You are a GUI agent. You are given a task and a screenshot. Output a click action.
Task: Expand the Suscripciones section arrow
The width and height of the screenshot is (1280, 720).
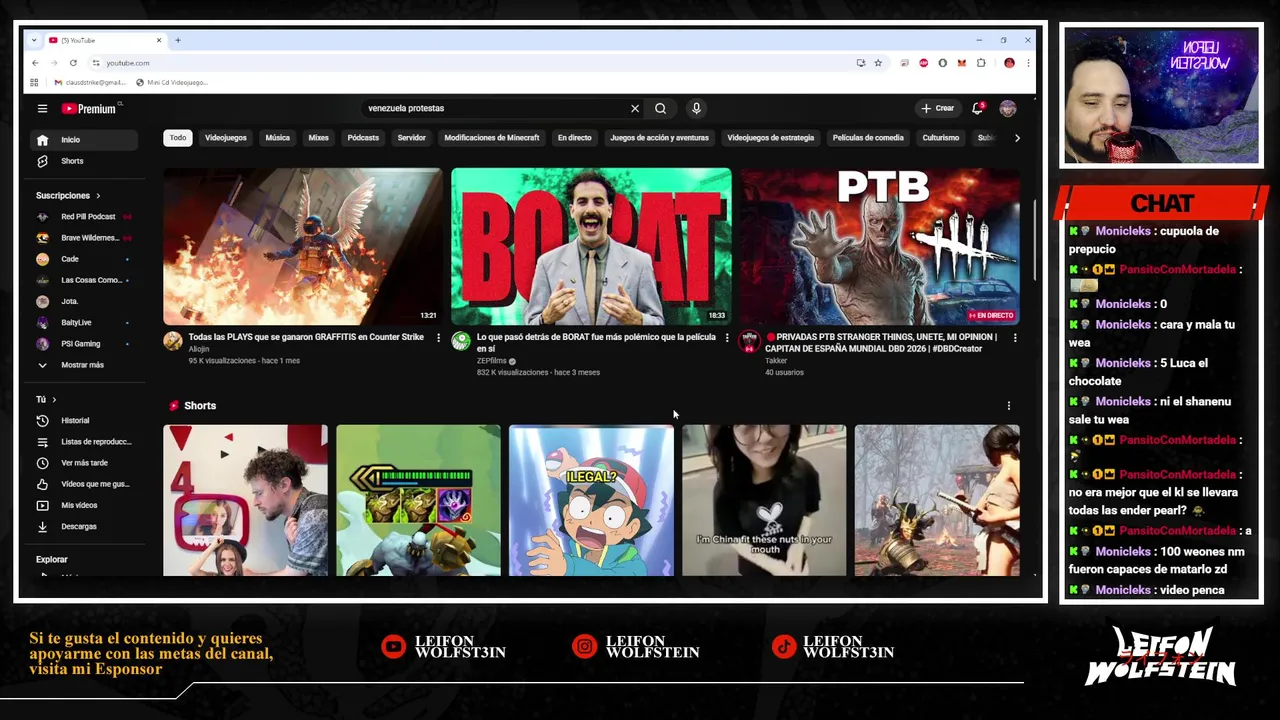[98, 196]
